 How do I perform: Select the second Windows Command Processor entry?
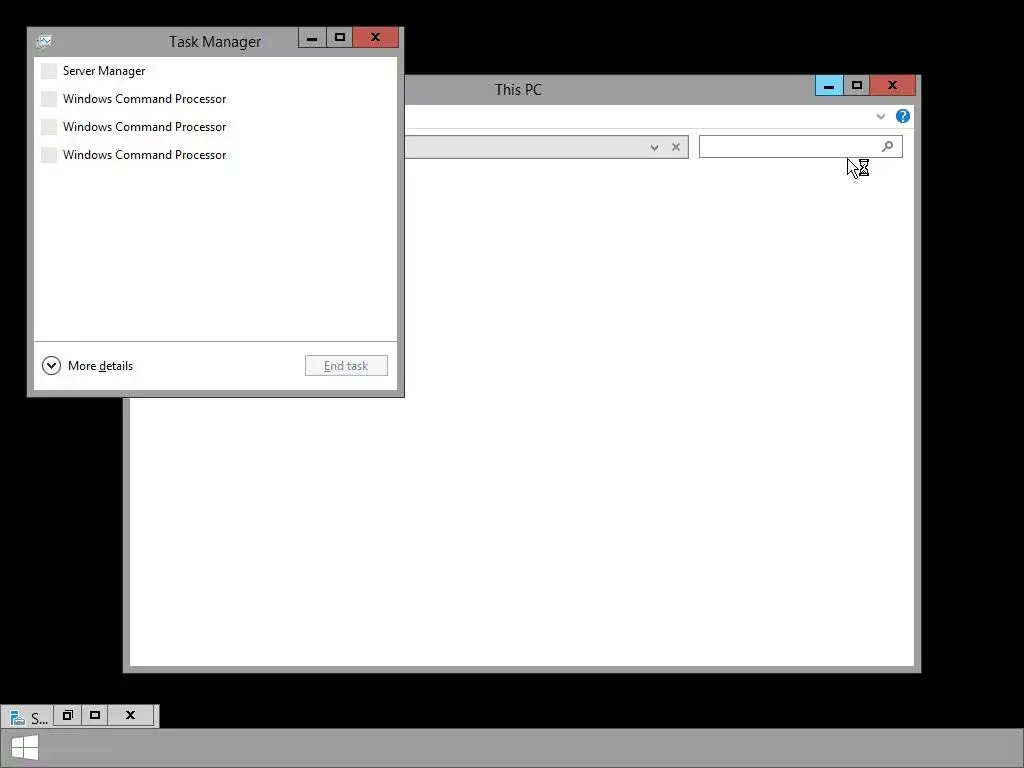(215, 127)
